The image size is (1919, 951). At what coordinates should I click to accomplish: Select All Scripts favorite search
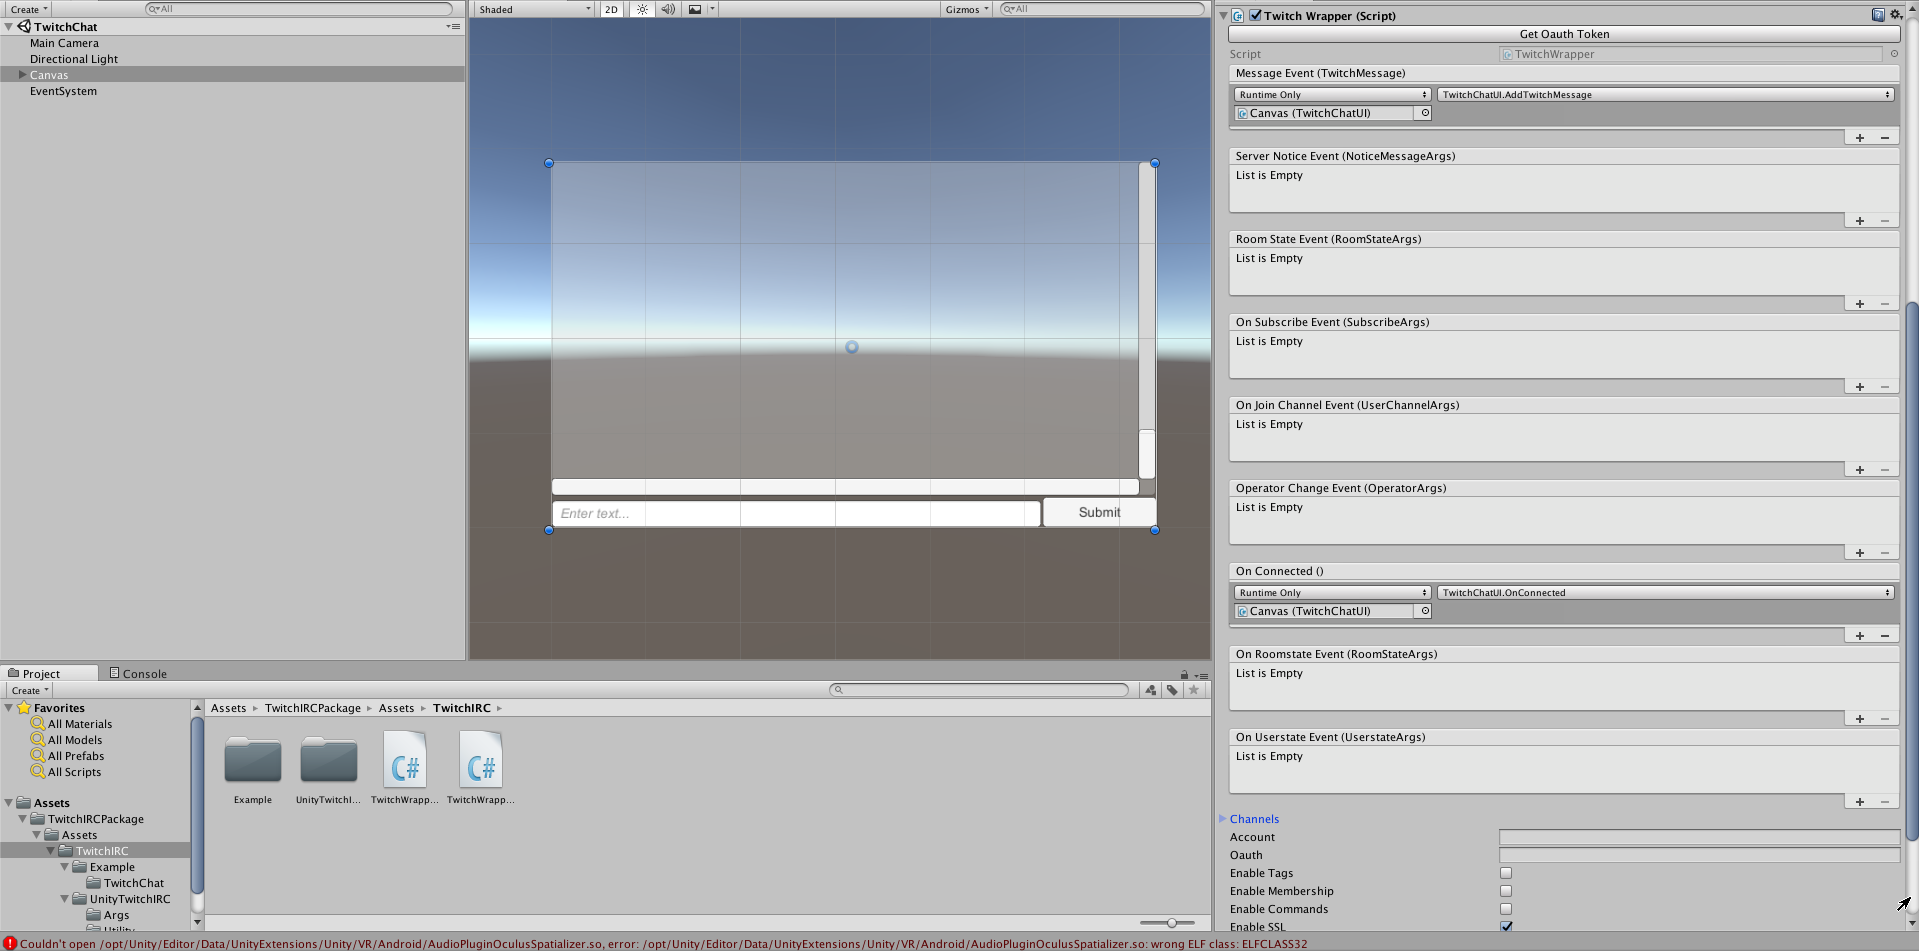click(74, 772)
